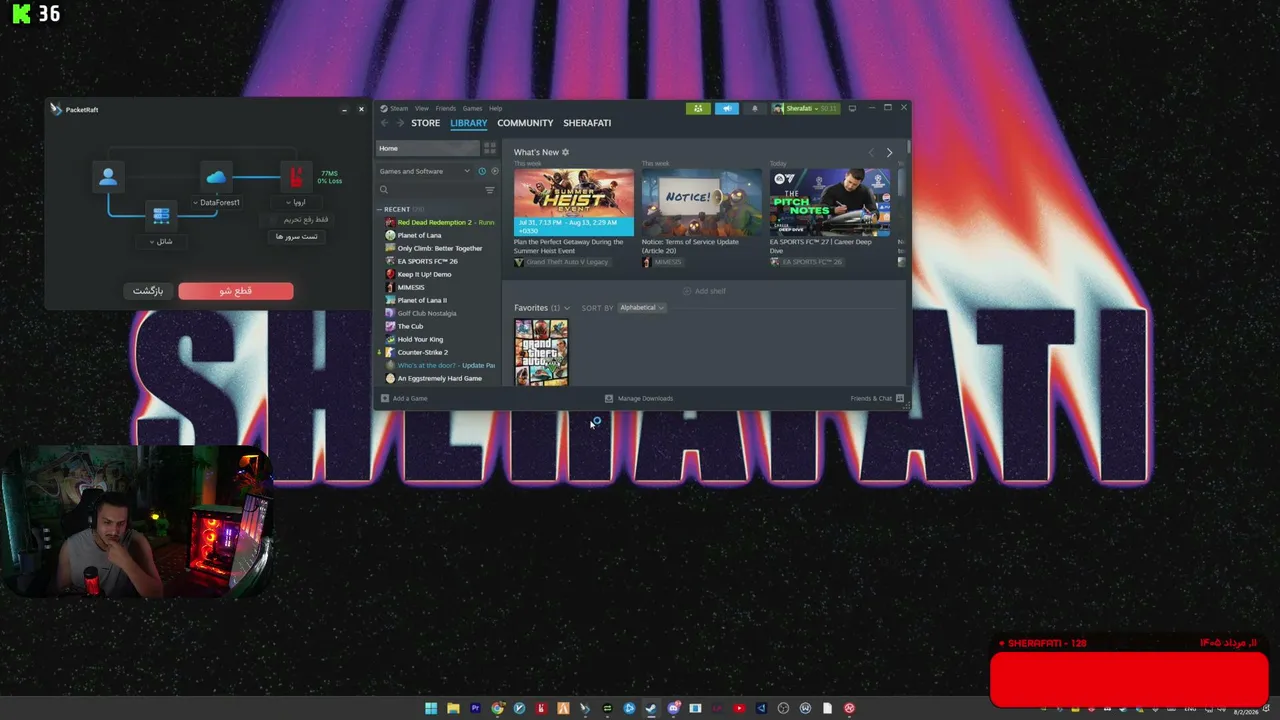Open the DataForest1 server dropdown

[x=216, y=203]
